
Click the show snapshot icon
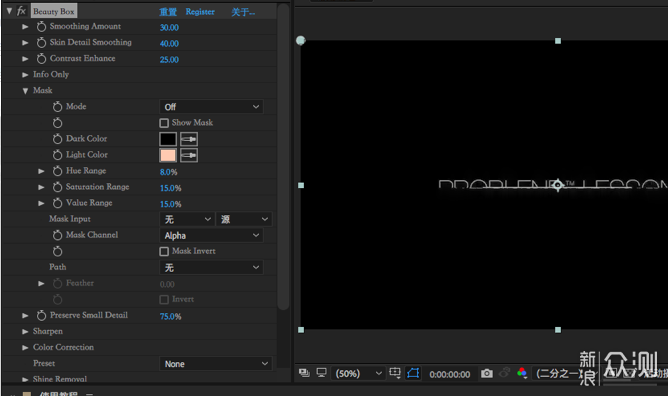(x=504, y=373)
